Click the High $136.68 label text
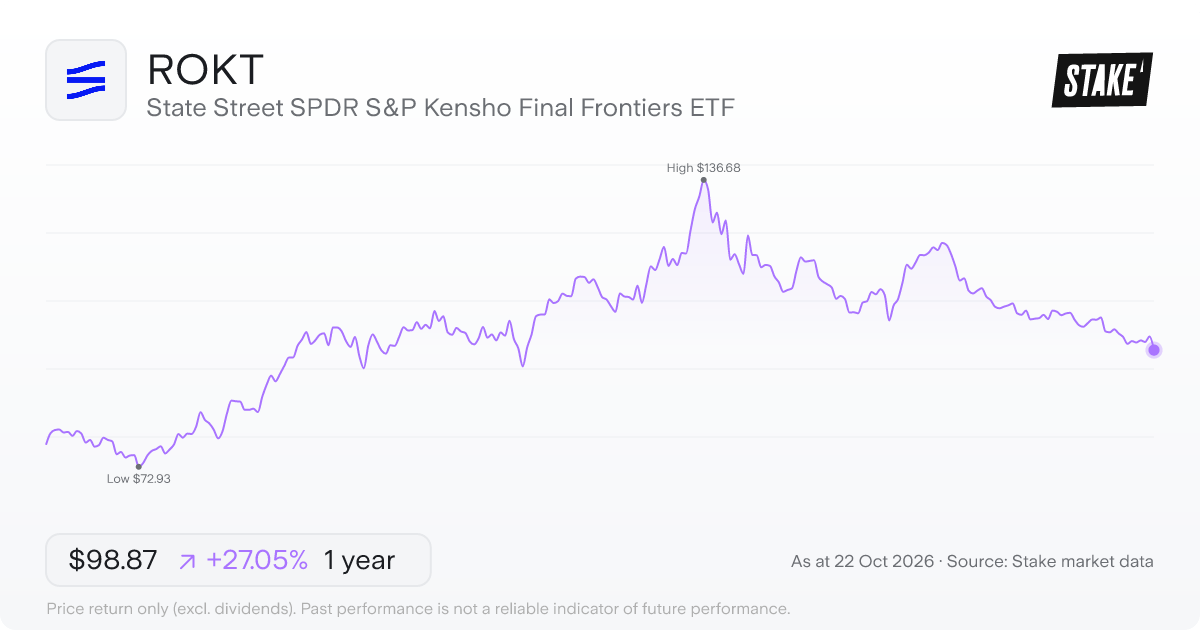1200x630 pixels. pos(704,168)
